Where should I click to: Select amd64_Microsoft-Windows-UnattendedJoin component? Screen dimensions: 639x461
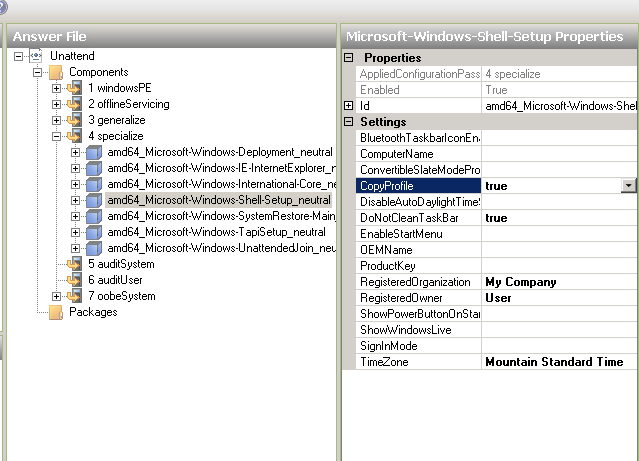coord(220,248)
